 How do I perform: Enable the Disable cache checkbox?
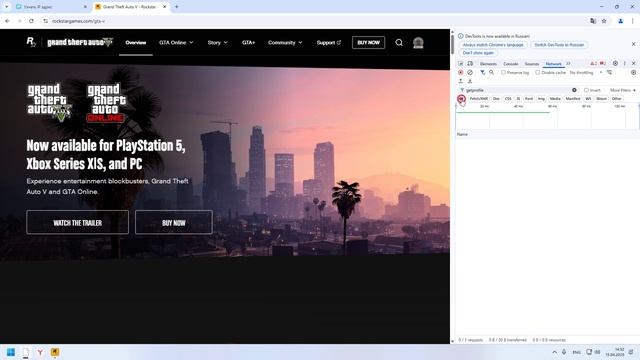click(x=538, y=72)
